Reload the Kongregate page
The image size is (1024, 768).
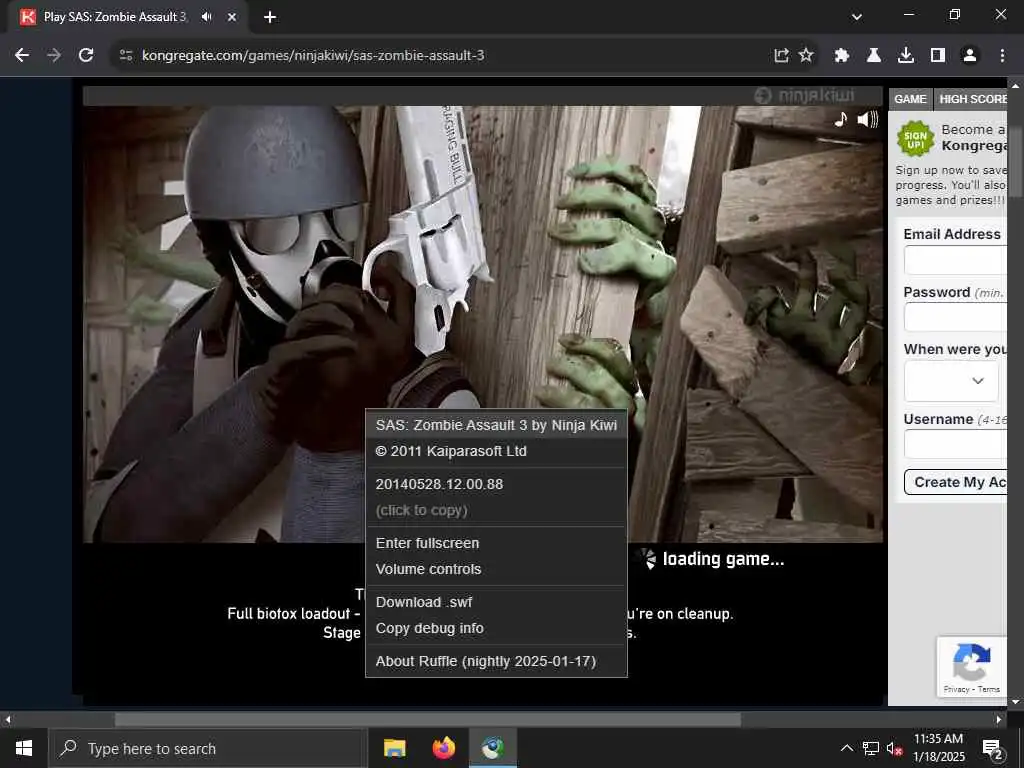(x=86, y=56)
